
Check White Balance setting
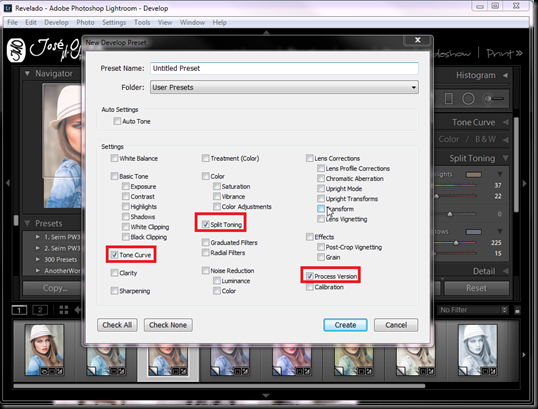114,158
